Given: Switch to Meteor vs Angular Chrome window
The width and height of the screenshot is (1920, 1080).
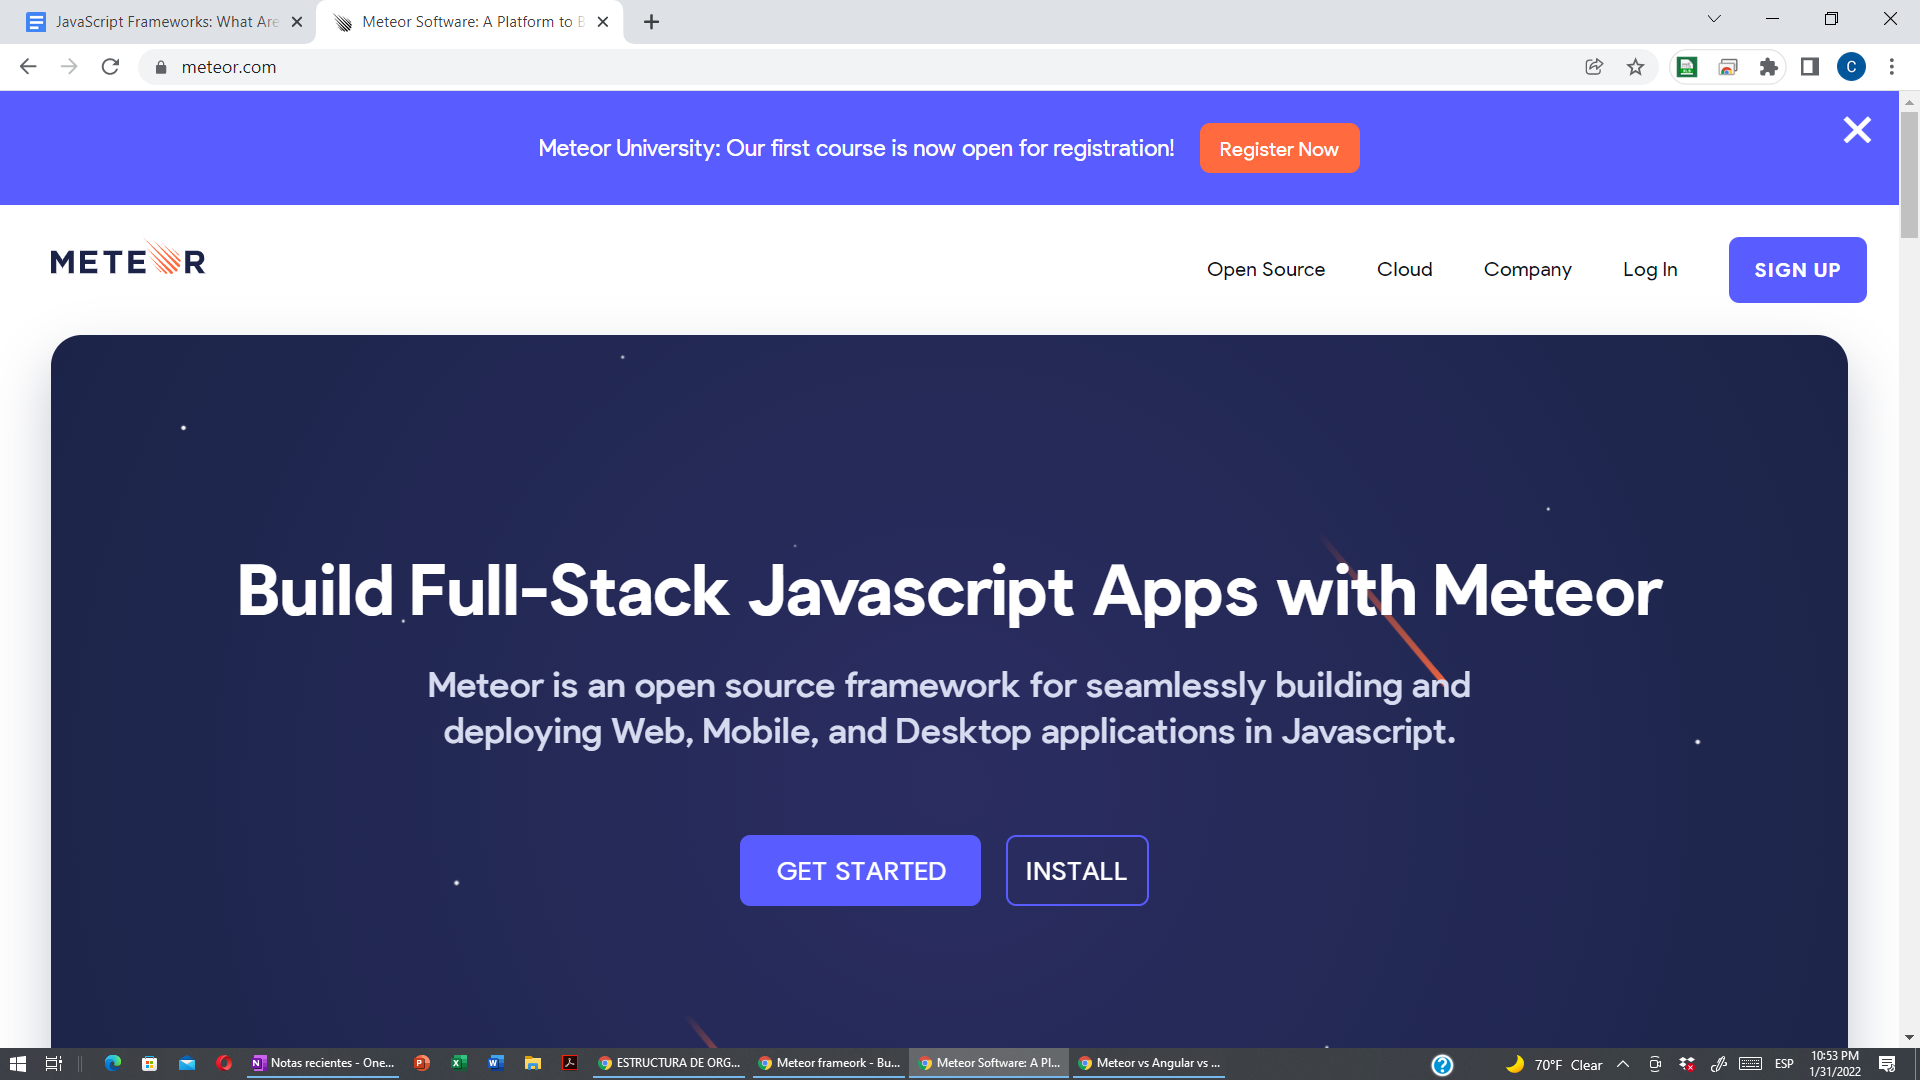Looking at the screenshot, I should 1149,1063.
